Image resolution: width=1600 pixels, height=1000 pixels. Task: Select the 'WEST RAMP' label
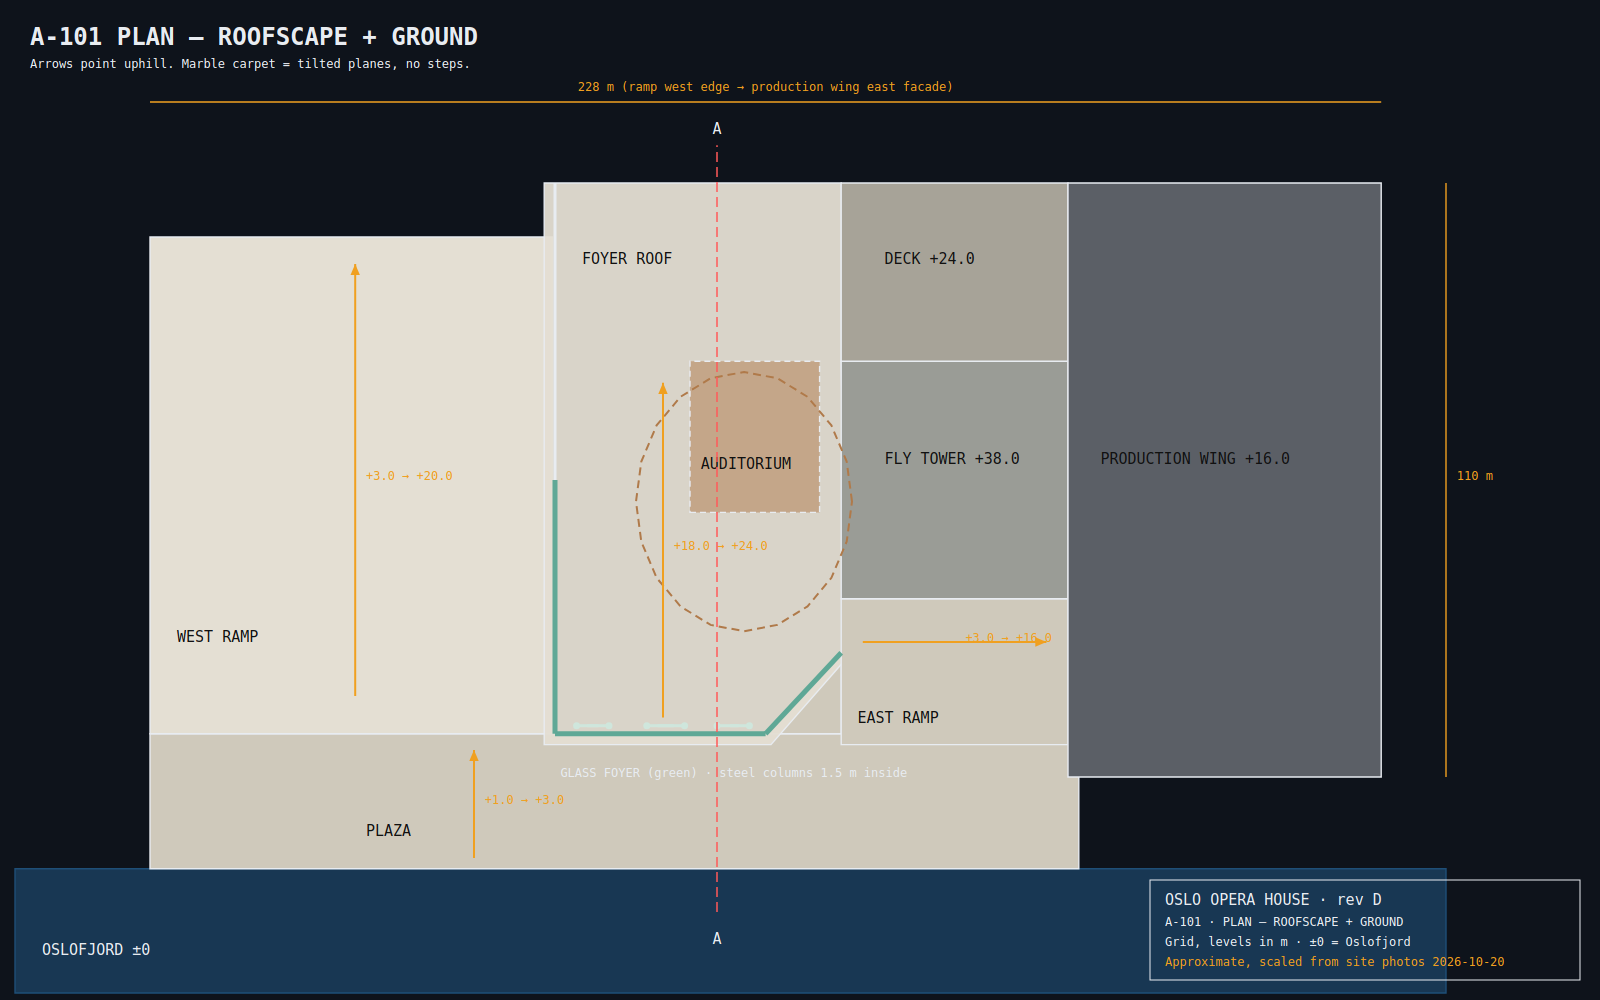[218, 637]
